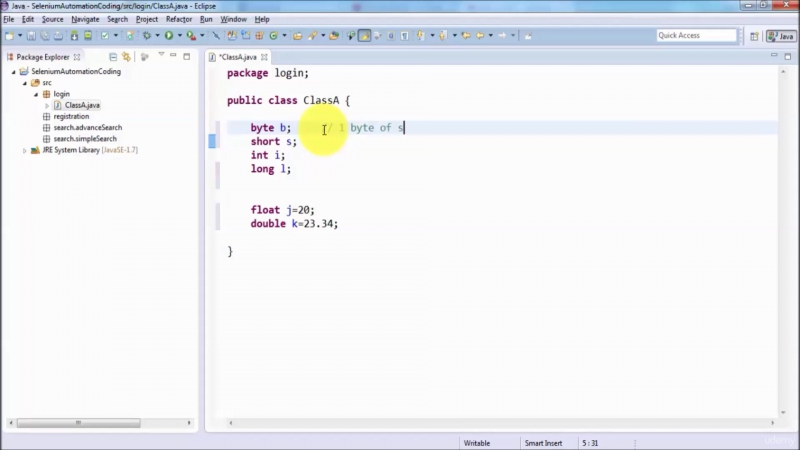The height and width of the screenshot is (450, 800).
Task: Open the External Tools dropdown arrow
Action: [202, 36]
